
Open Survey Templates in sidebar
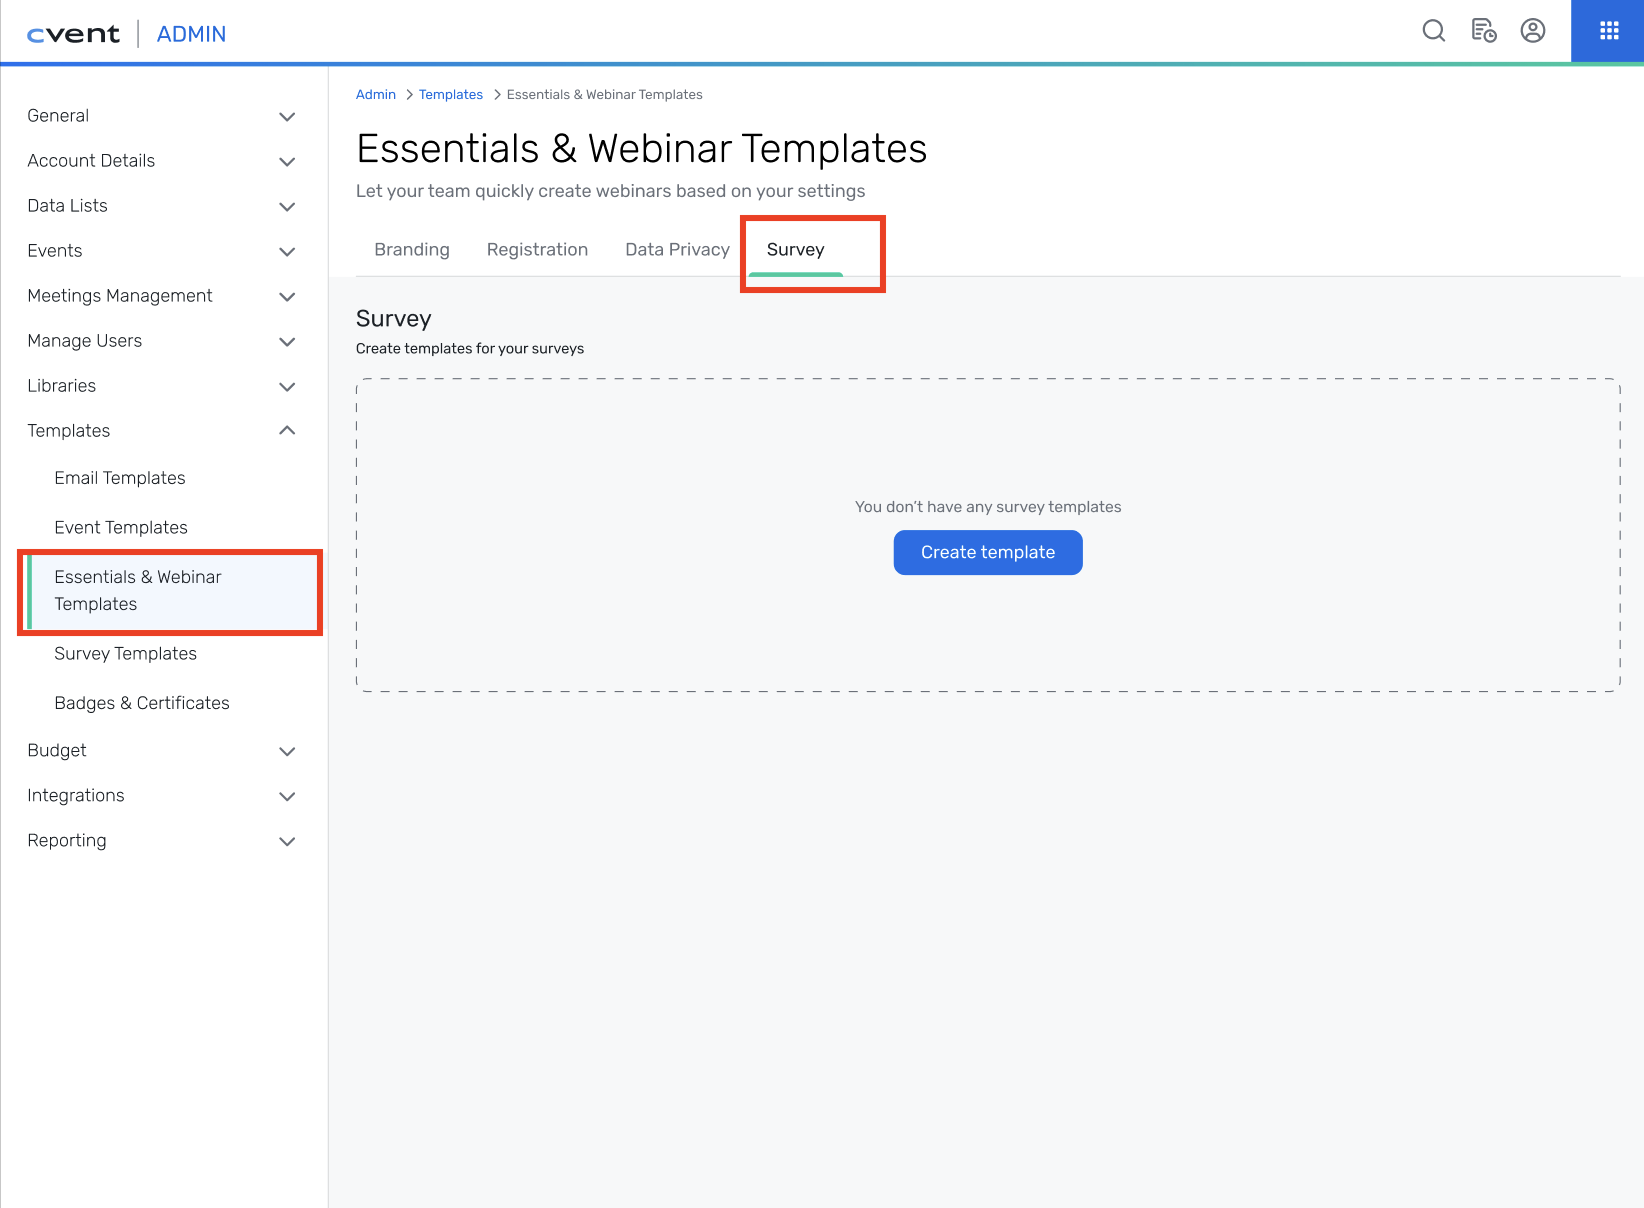(x=126, y=654)
